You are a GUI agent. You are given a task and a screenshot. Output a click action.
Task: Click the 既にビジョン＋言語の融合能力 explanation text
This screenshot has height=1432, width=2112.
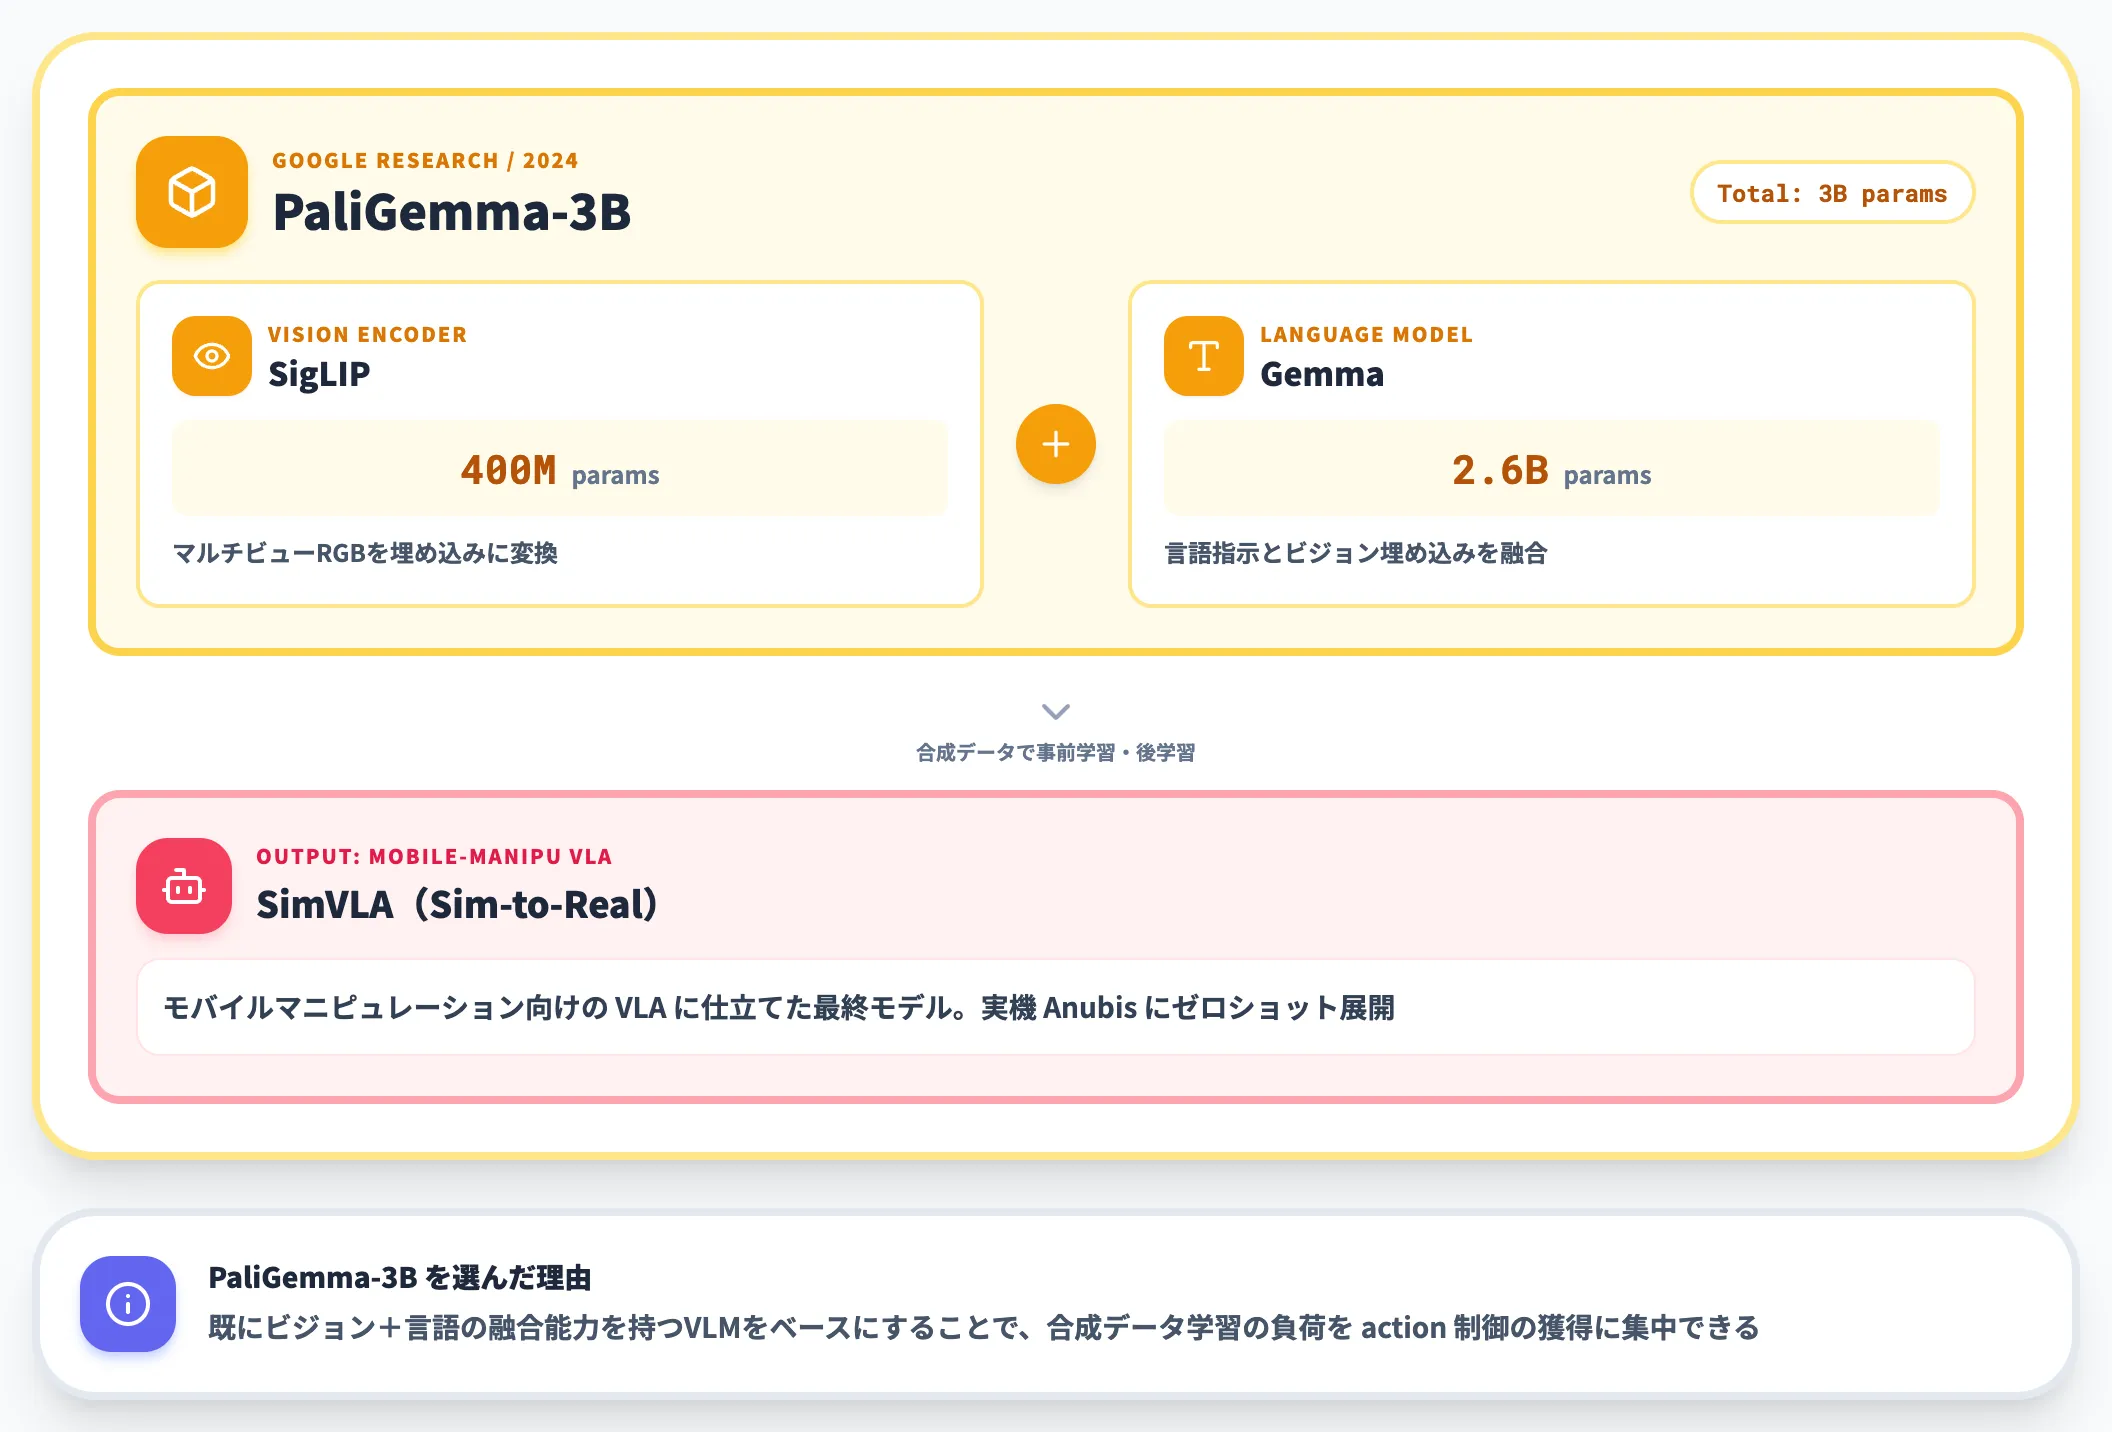pos(984,1328)
